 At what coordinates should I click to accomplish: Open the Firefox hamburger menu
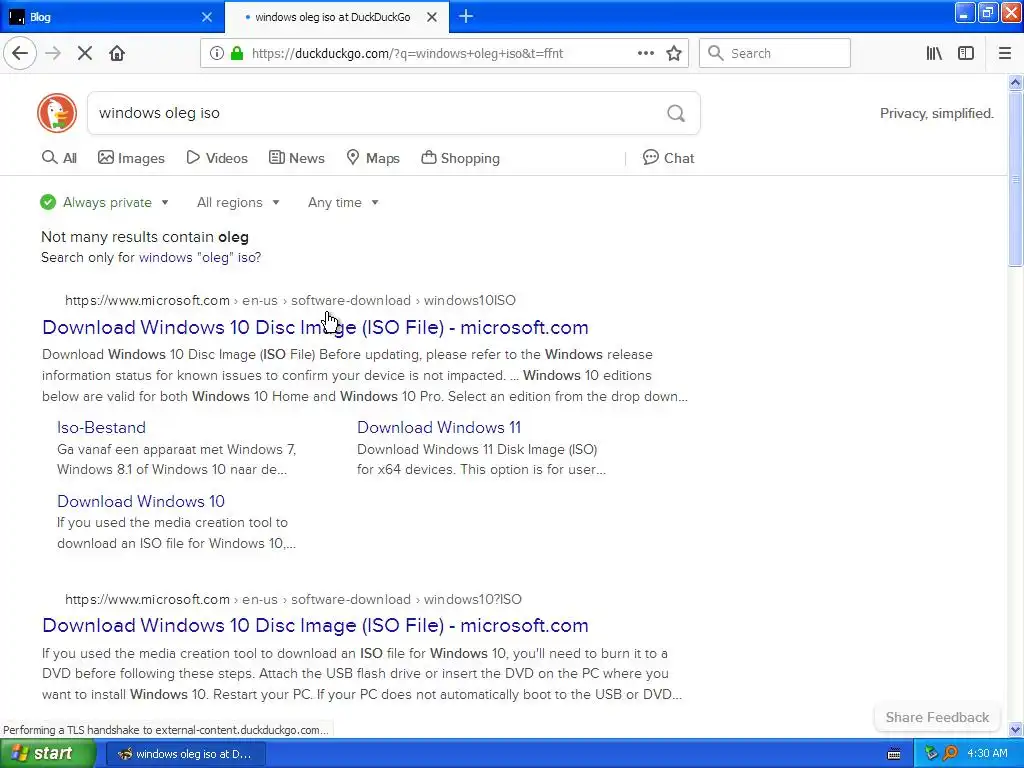coord(1004,53)
